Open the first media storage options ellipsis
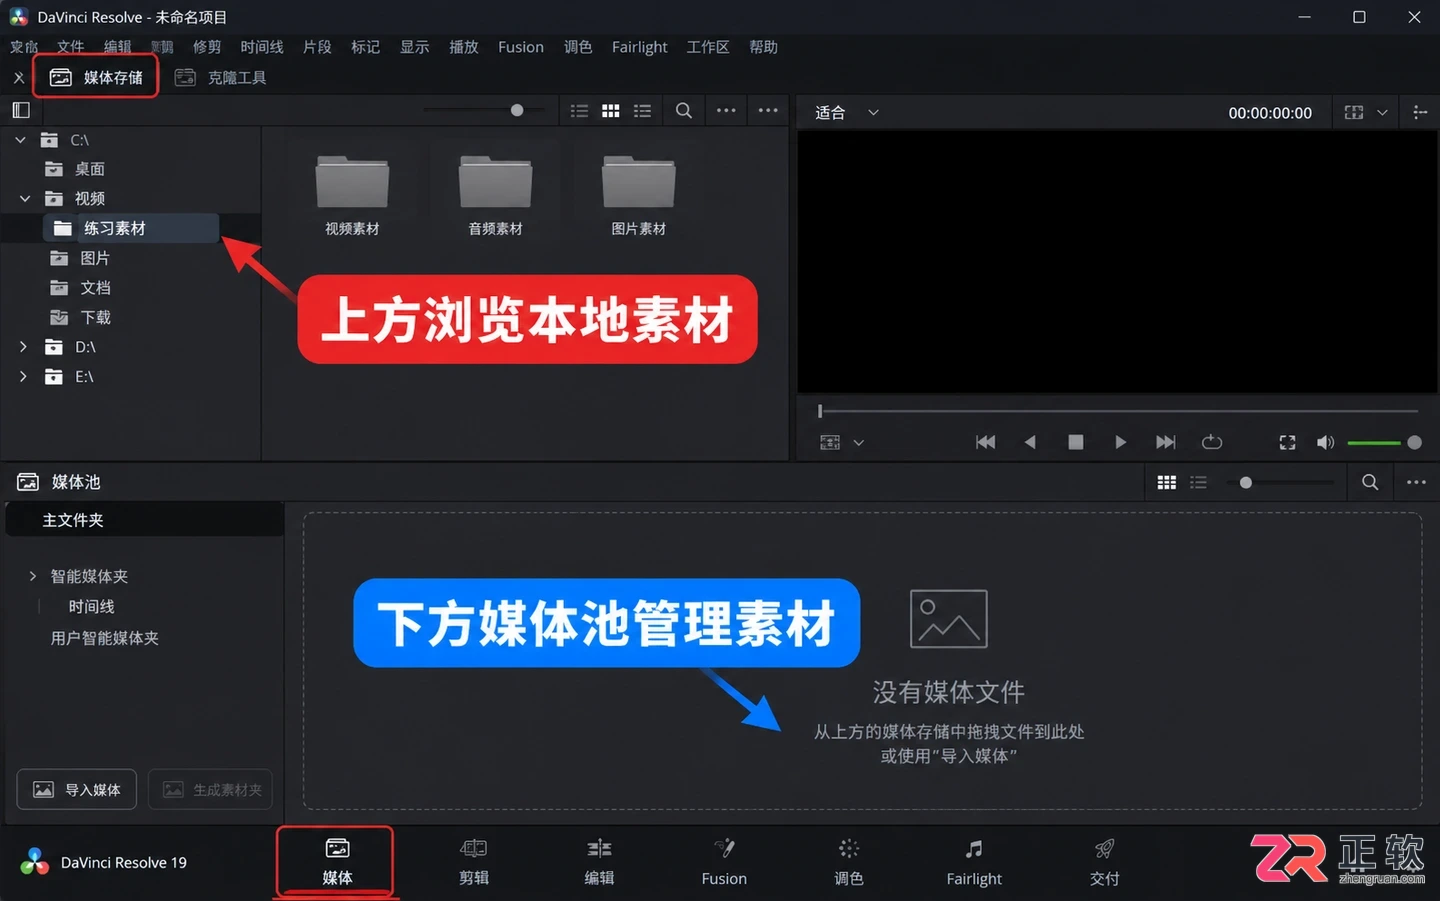Viewport: 1440px width, 901px height. point(726,111)
